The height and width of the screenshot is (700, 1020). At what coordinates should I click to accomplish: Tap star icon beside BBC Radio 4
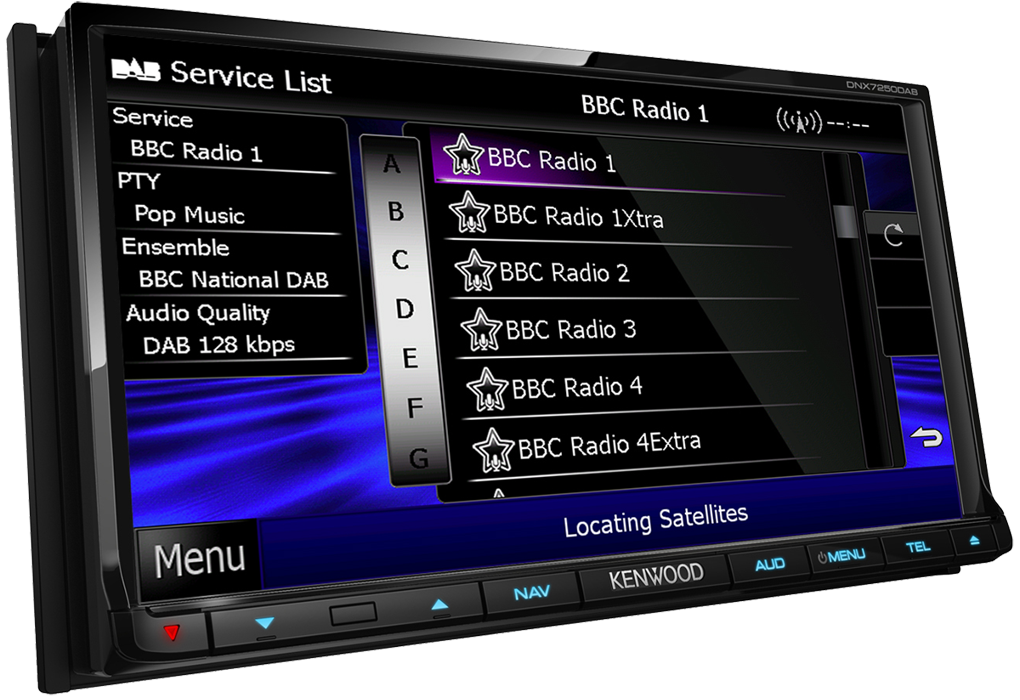coord(487,389)
